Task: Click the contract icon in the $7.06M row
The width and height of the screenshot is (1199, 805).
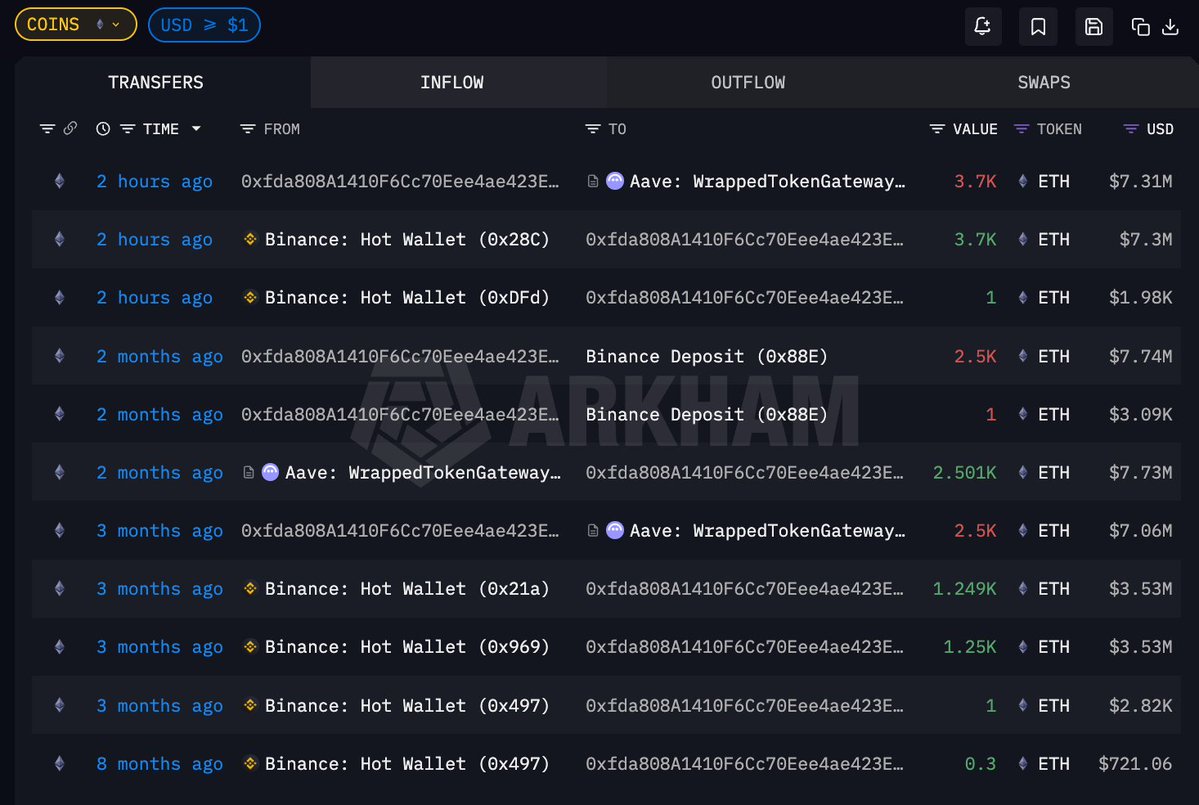Action: (593, 531)
